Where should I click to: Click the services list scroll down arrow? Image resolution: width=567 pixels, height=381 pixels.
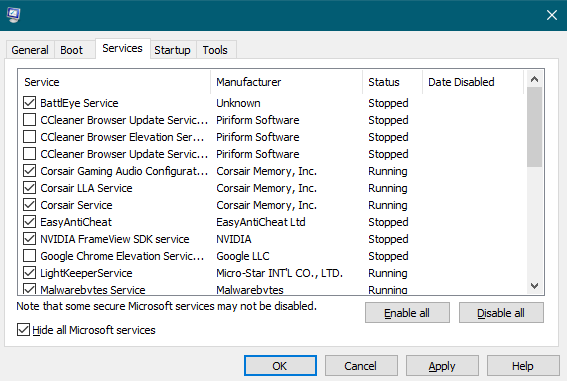pyautogui.click(x=534, y=286)
